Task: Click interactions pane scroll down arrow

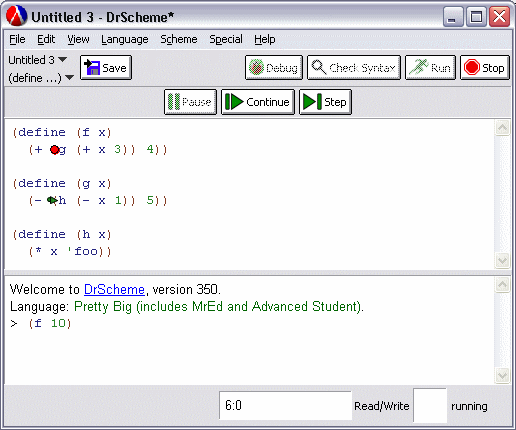Action: (502, 375)
